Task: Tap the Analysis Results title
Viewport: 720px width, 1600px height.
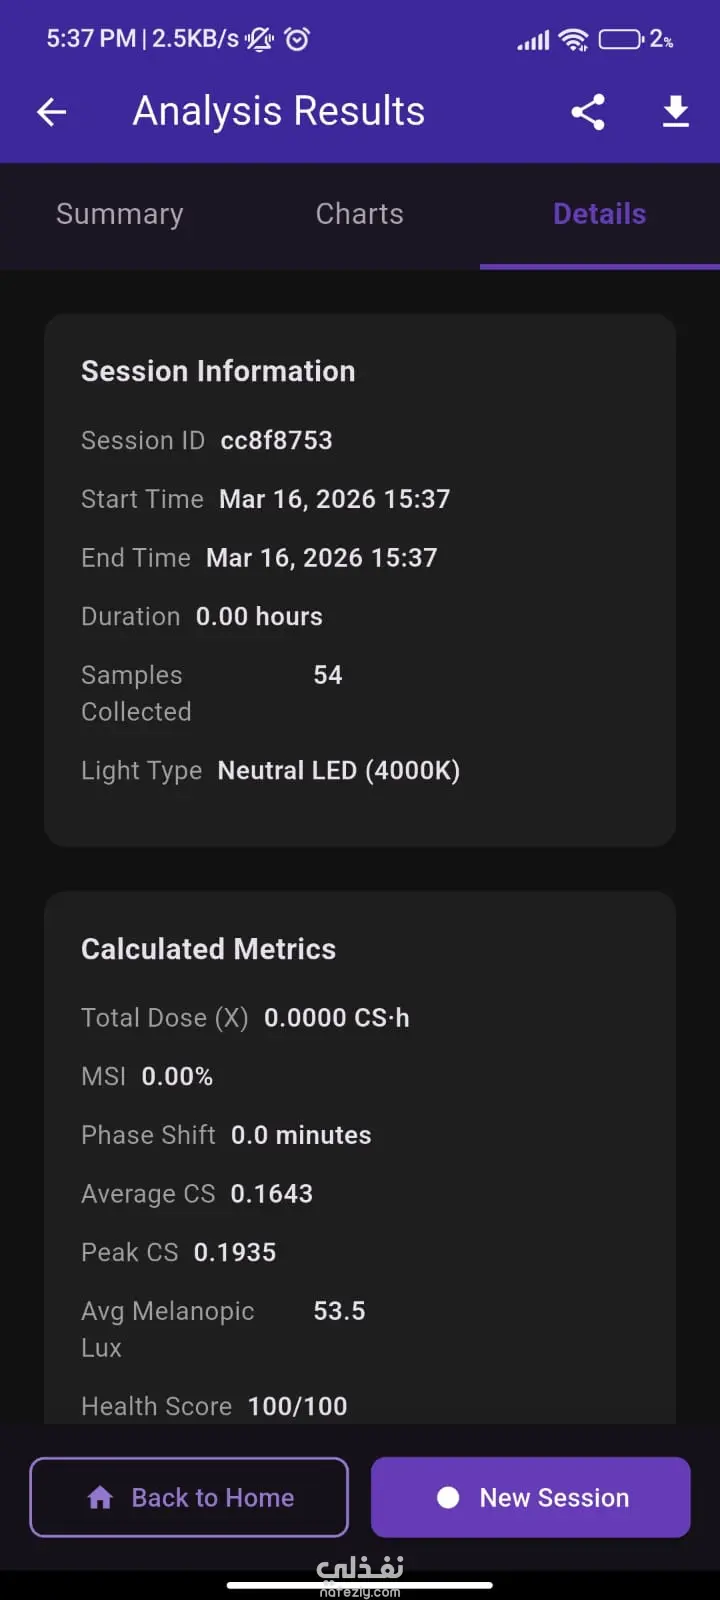Action: [x=279, y=111]
